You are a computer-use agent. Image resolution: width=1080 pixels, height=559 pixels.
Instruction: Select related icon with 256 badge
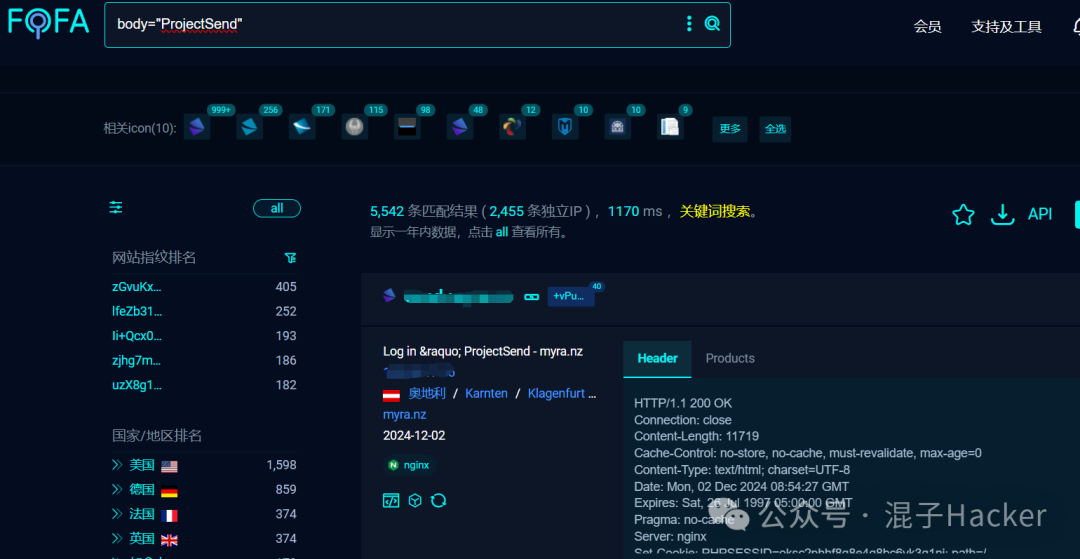249,127
